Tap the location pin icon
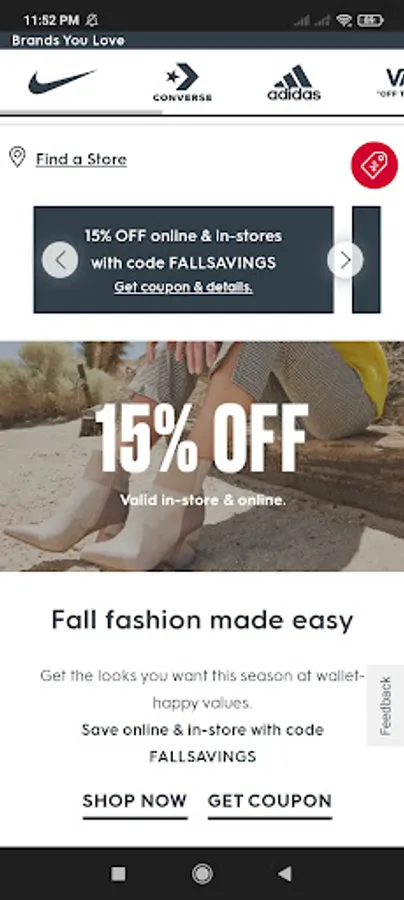The width and height of the screenshot is (404, 900). coord(17,157)
